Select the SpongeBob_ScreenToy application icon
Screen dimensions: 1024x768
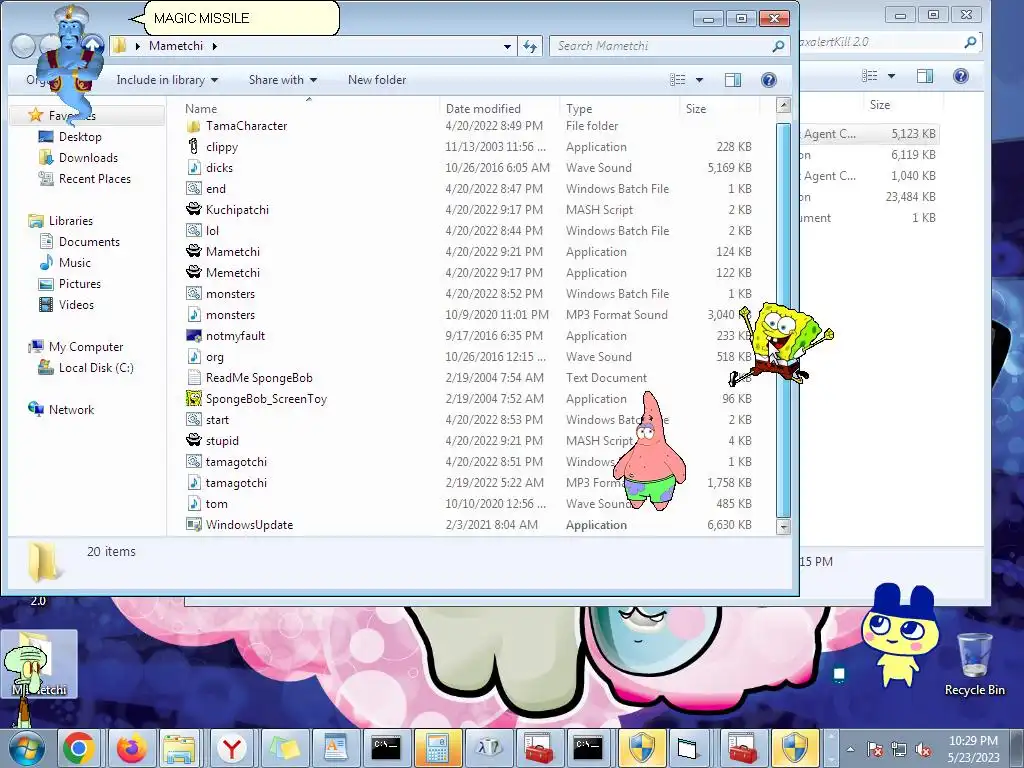point(193,398)
